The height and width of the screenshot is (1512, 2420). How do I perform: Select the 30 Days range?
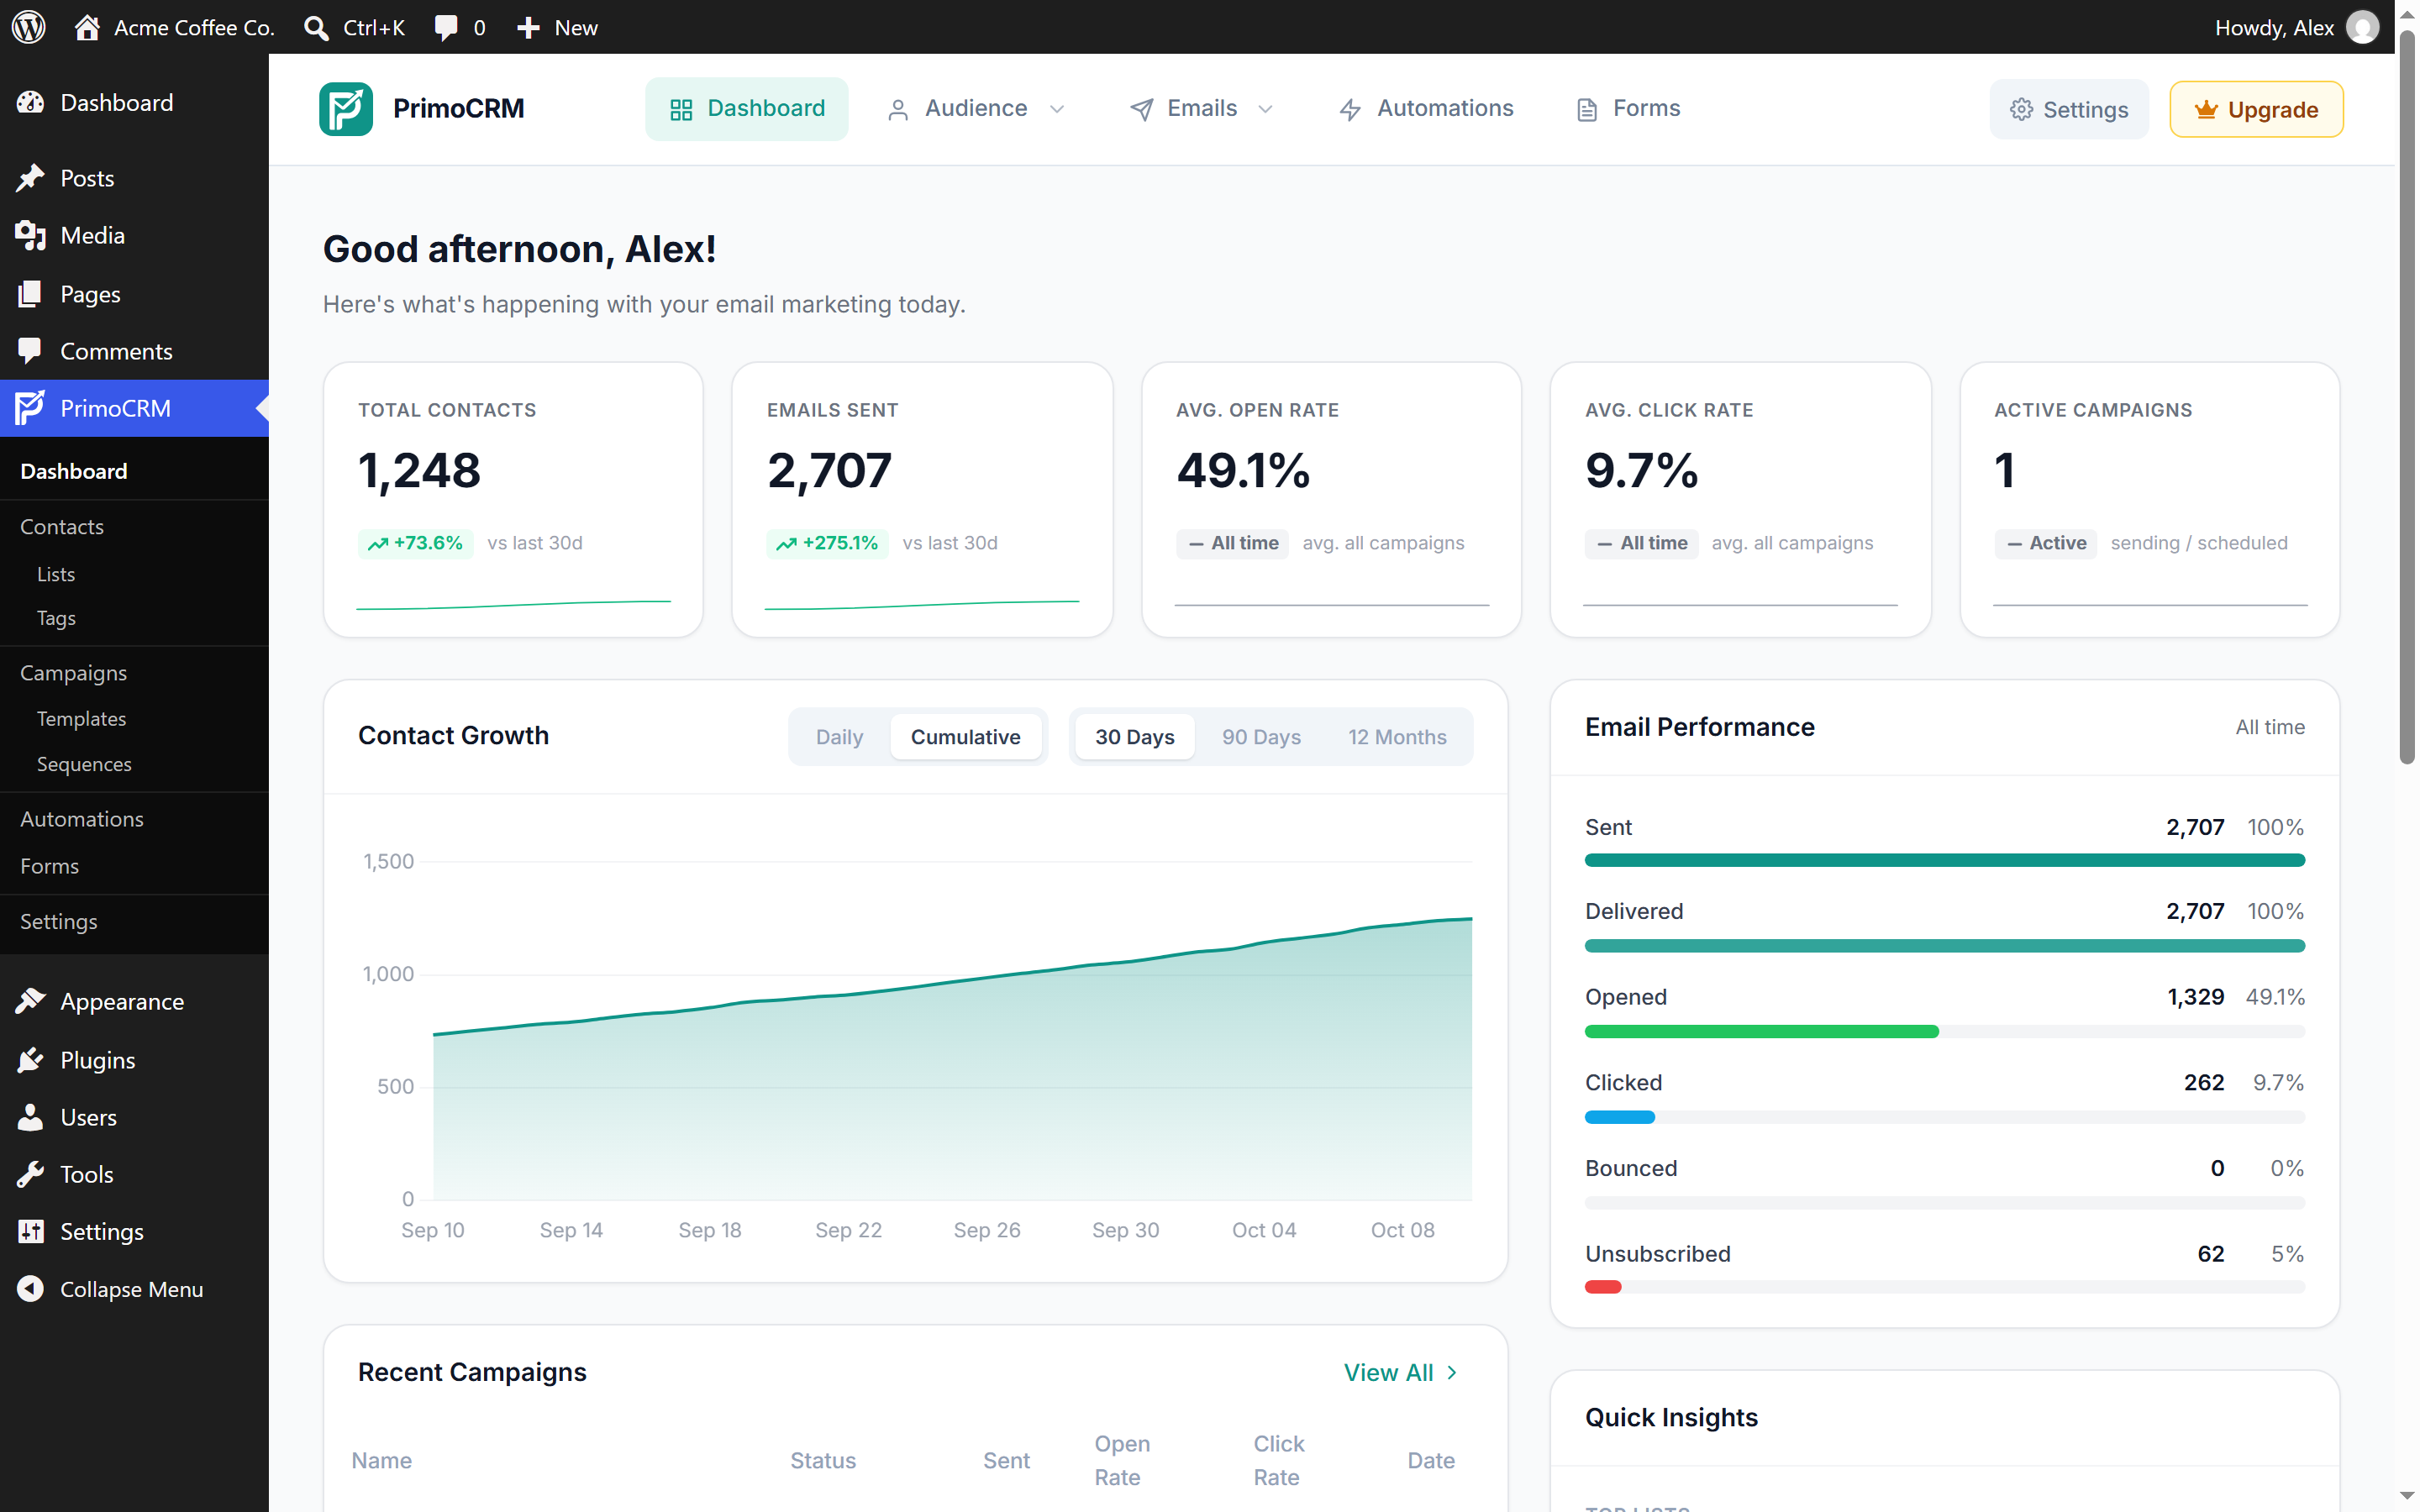coord(1134,737)
